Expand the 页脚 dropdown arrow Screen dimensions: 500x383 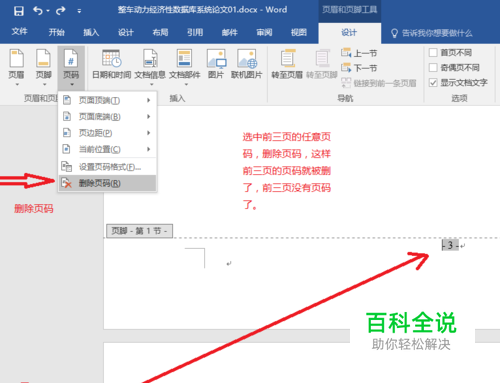pyautogui.click(x=44, y=84)
